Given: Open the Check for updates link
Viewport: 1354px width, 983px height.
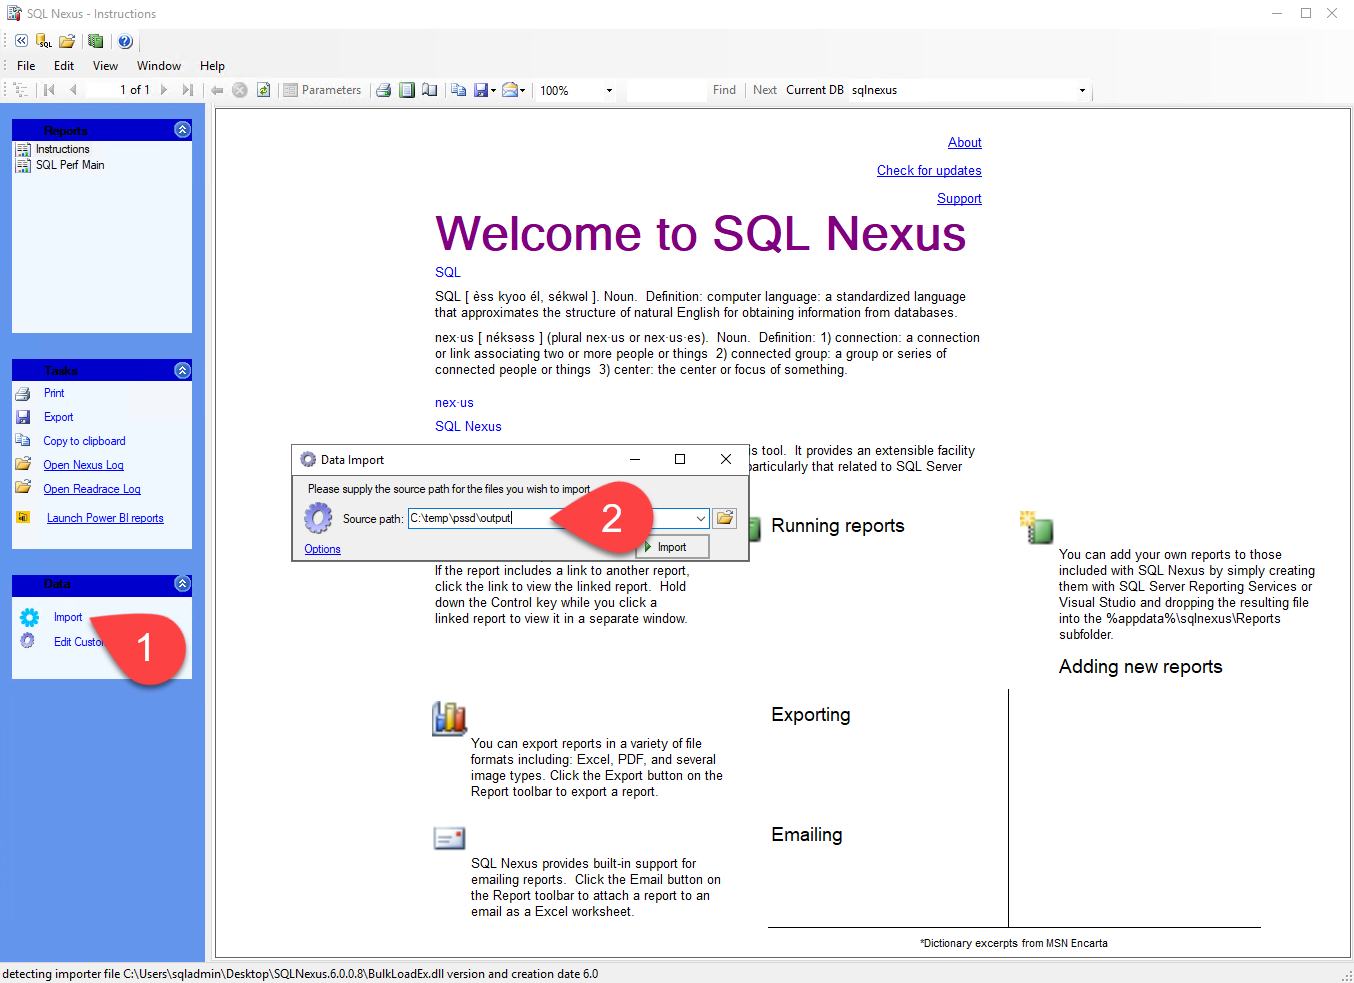Looking at the screenshot, I should tap(928, 170).
